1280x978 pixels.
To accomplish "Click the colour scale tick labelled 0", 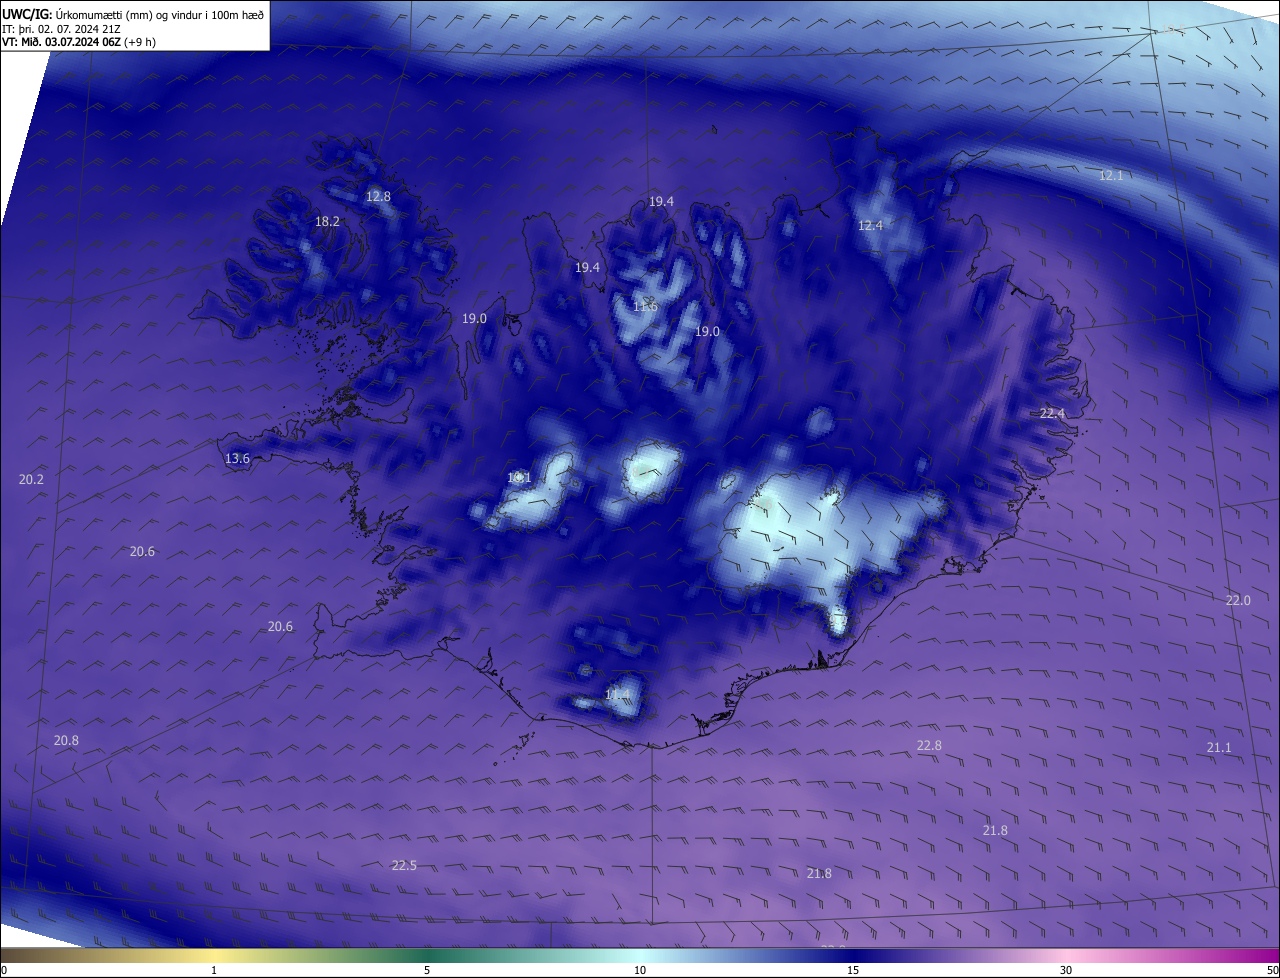I will pyautogui.click(x=4, y=970).
